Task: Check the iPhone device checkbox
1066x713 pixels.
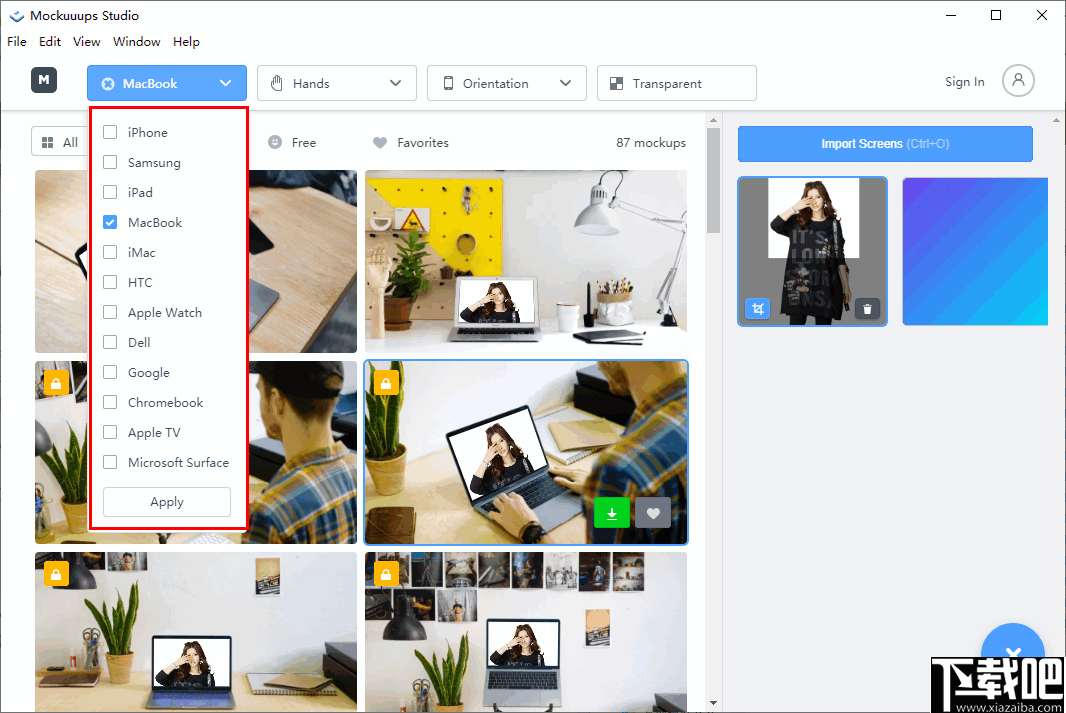Action: [x=110, y=132]
